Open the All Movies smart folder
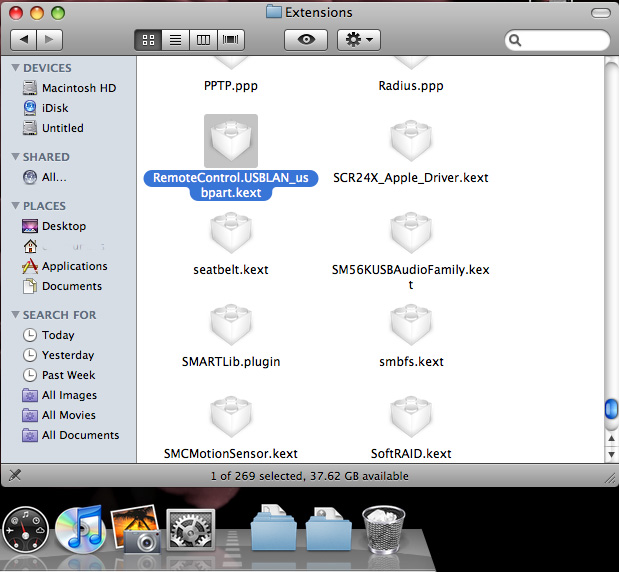 tap(59, 415)
